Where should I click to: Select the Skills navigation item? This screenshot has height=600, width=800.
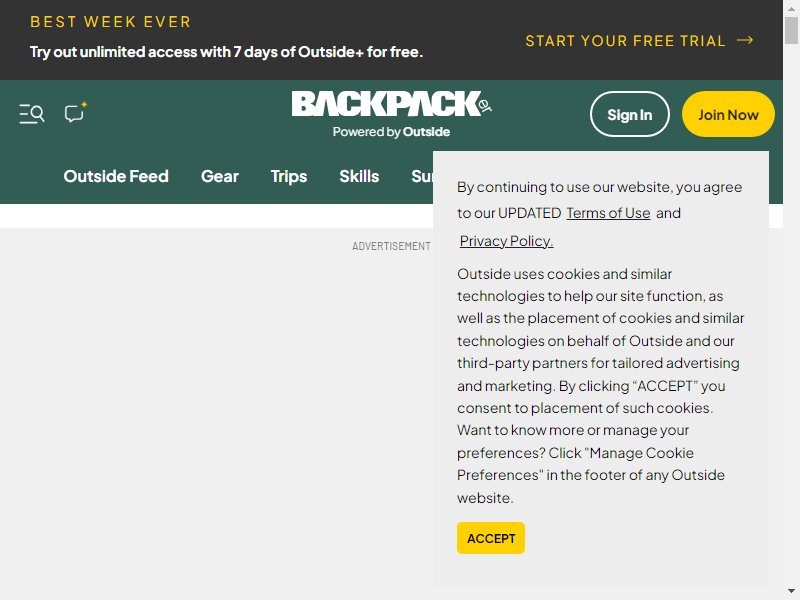click(359, 176)
